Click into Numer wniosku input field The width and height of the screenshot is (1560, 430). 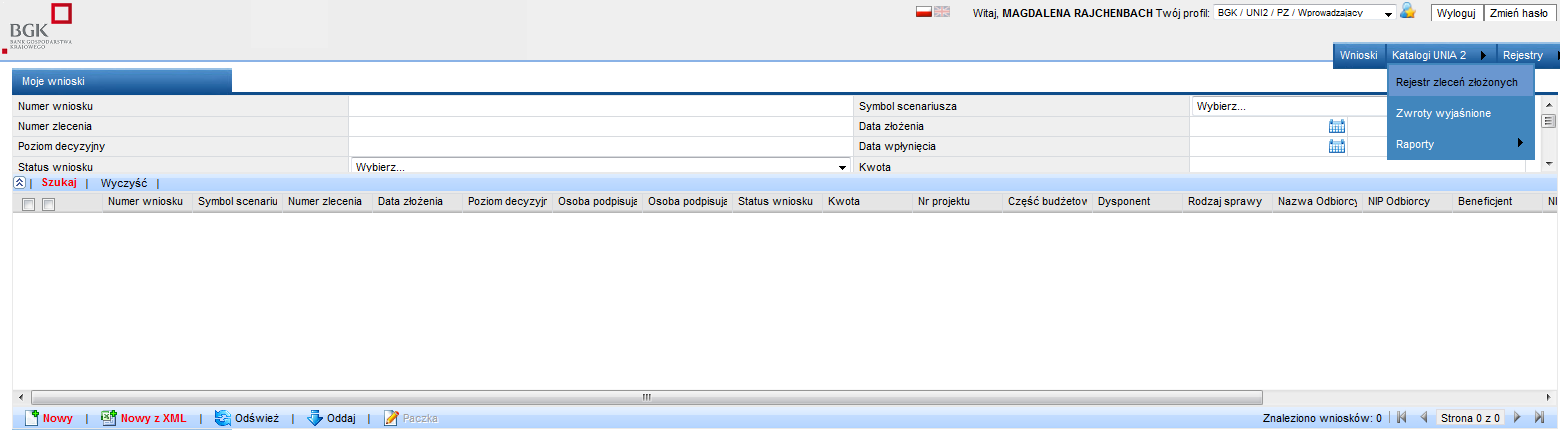[x=600, y=106]
